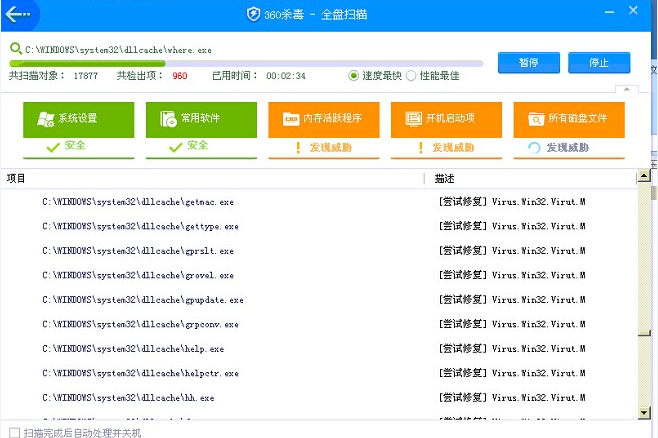Select the best performance (性能最佳) radio option

pos(411,75)
